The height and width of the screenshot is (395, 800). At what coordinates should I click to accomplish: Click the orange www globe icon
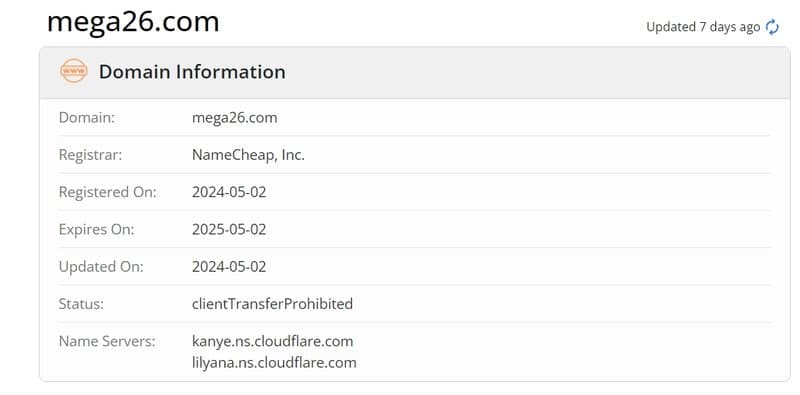tap(74, 71)
